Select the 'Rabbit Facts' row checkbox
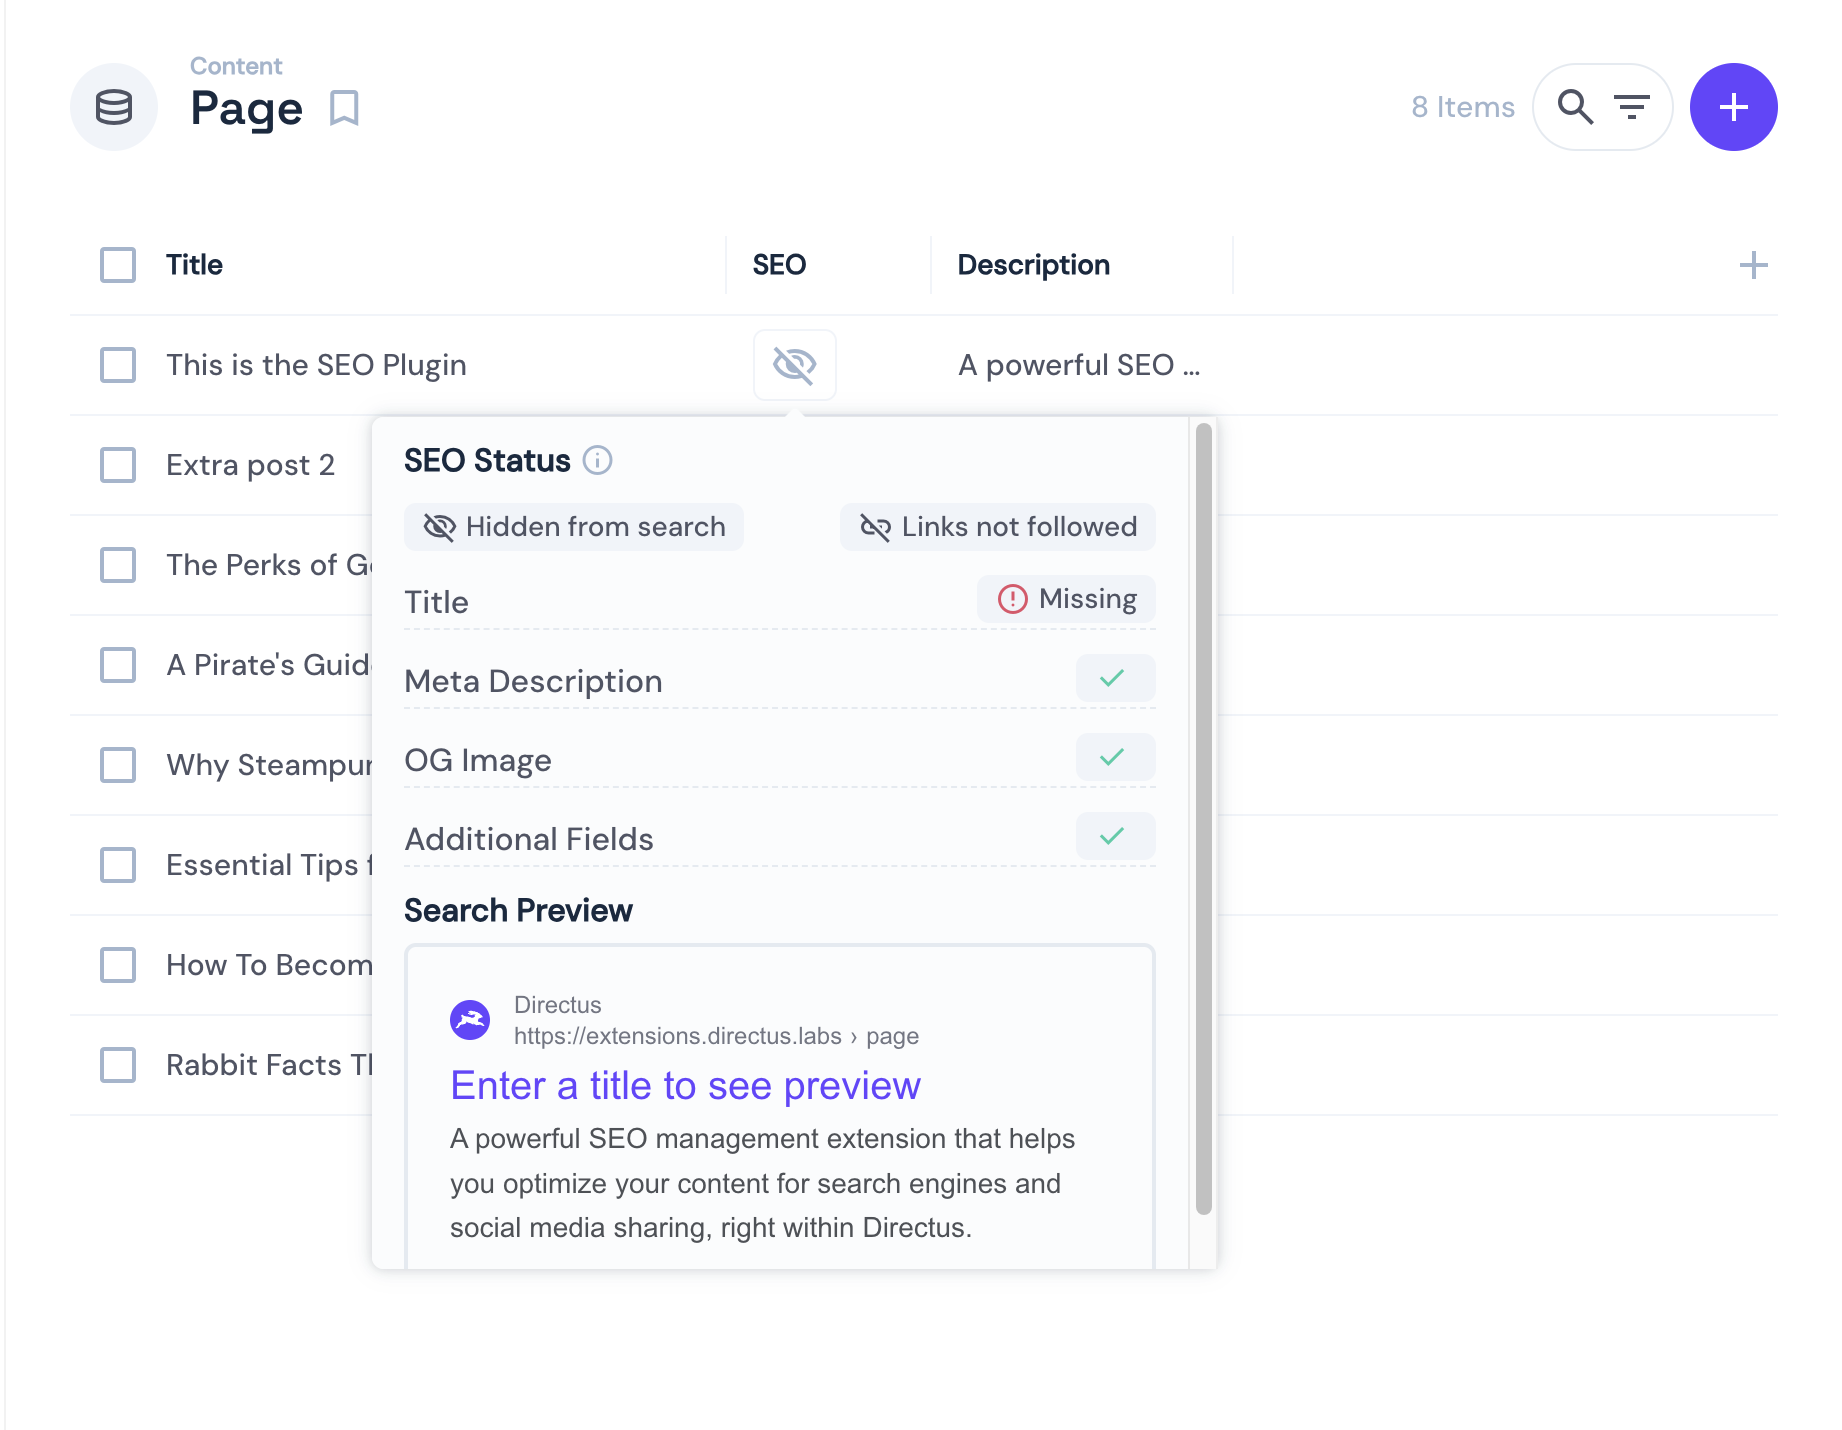Screen dimensions: 1842x1430 tap(118, 1065)
